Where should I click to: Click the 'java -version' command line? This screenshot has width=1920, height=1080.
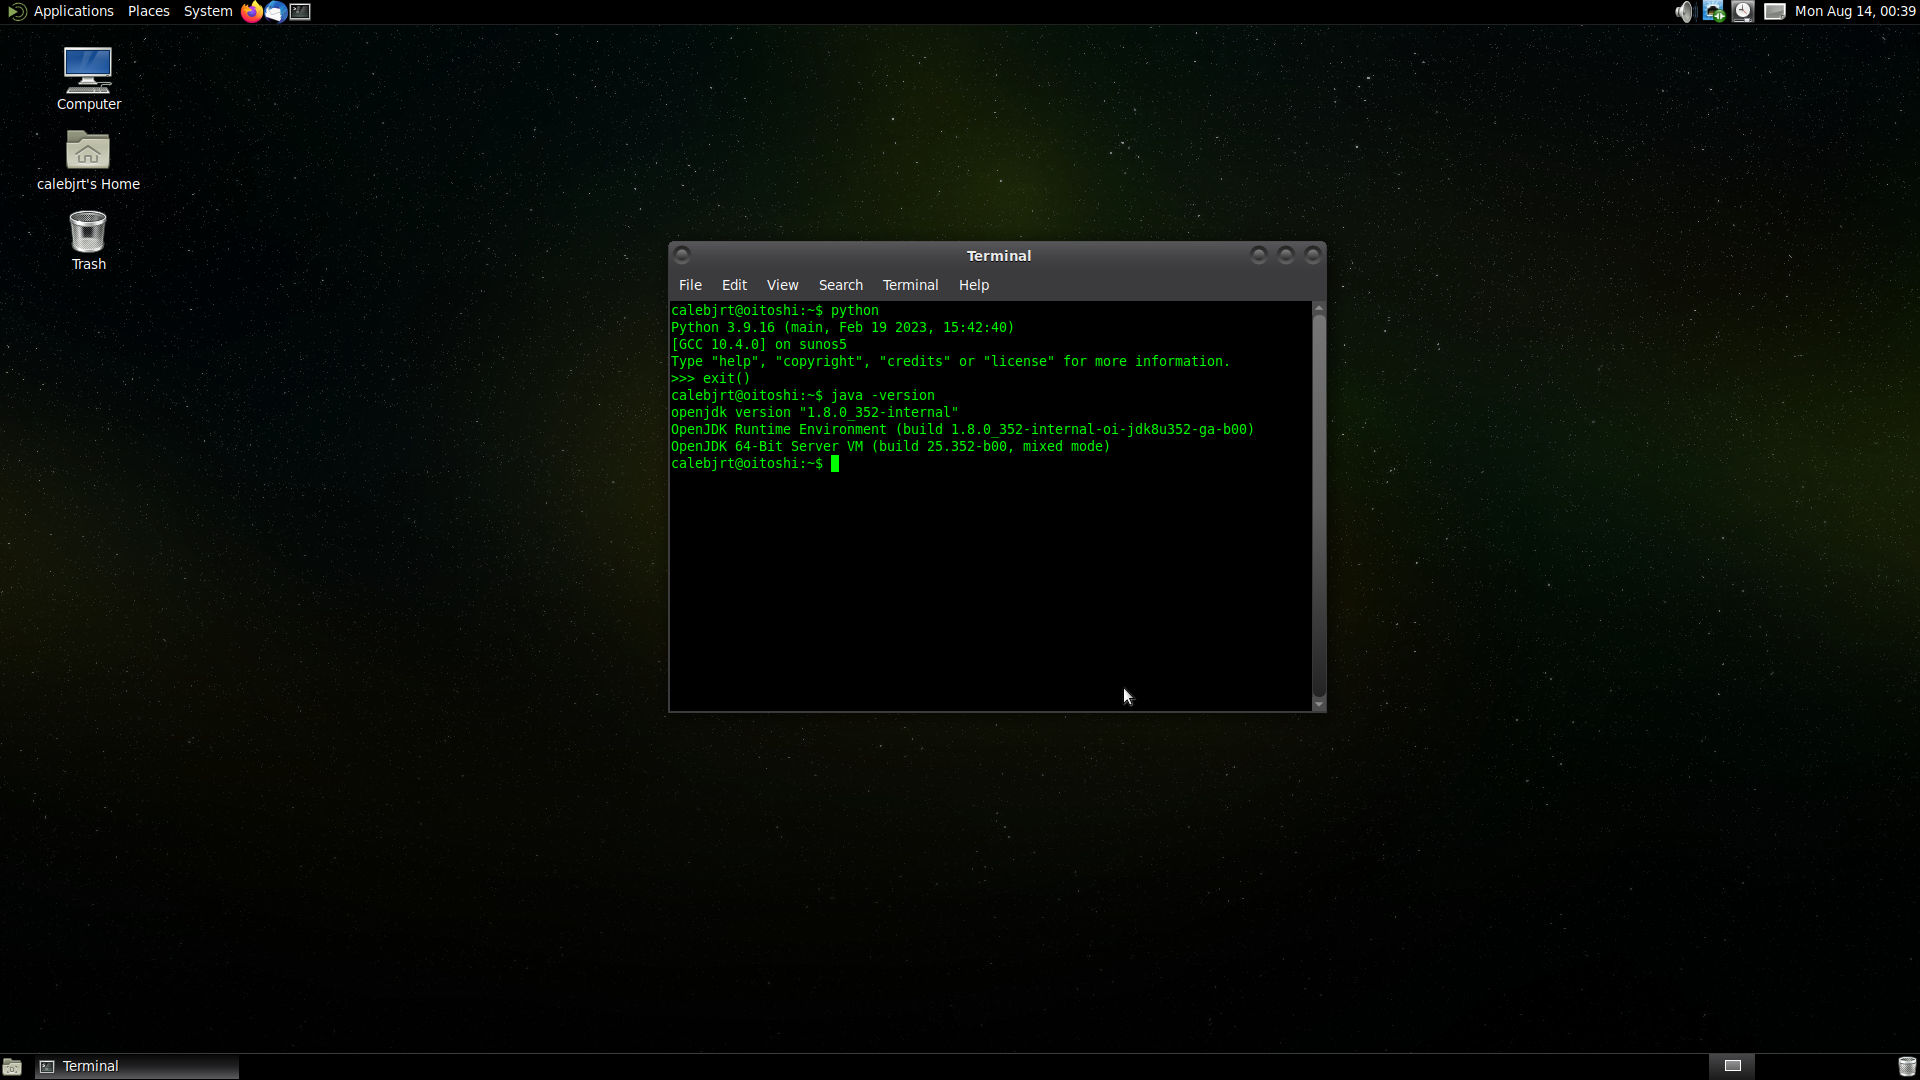click(803, 395)
